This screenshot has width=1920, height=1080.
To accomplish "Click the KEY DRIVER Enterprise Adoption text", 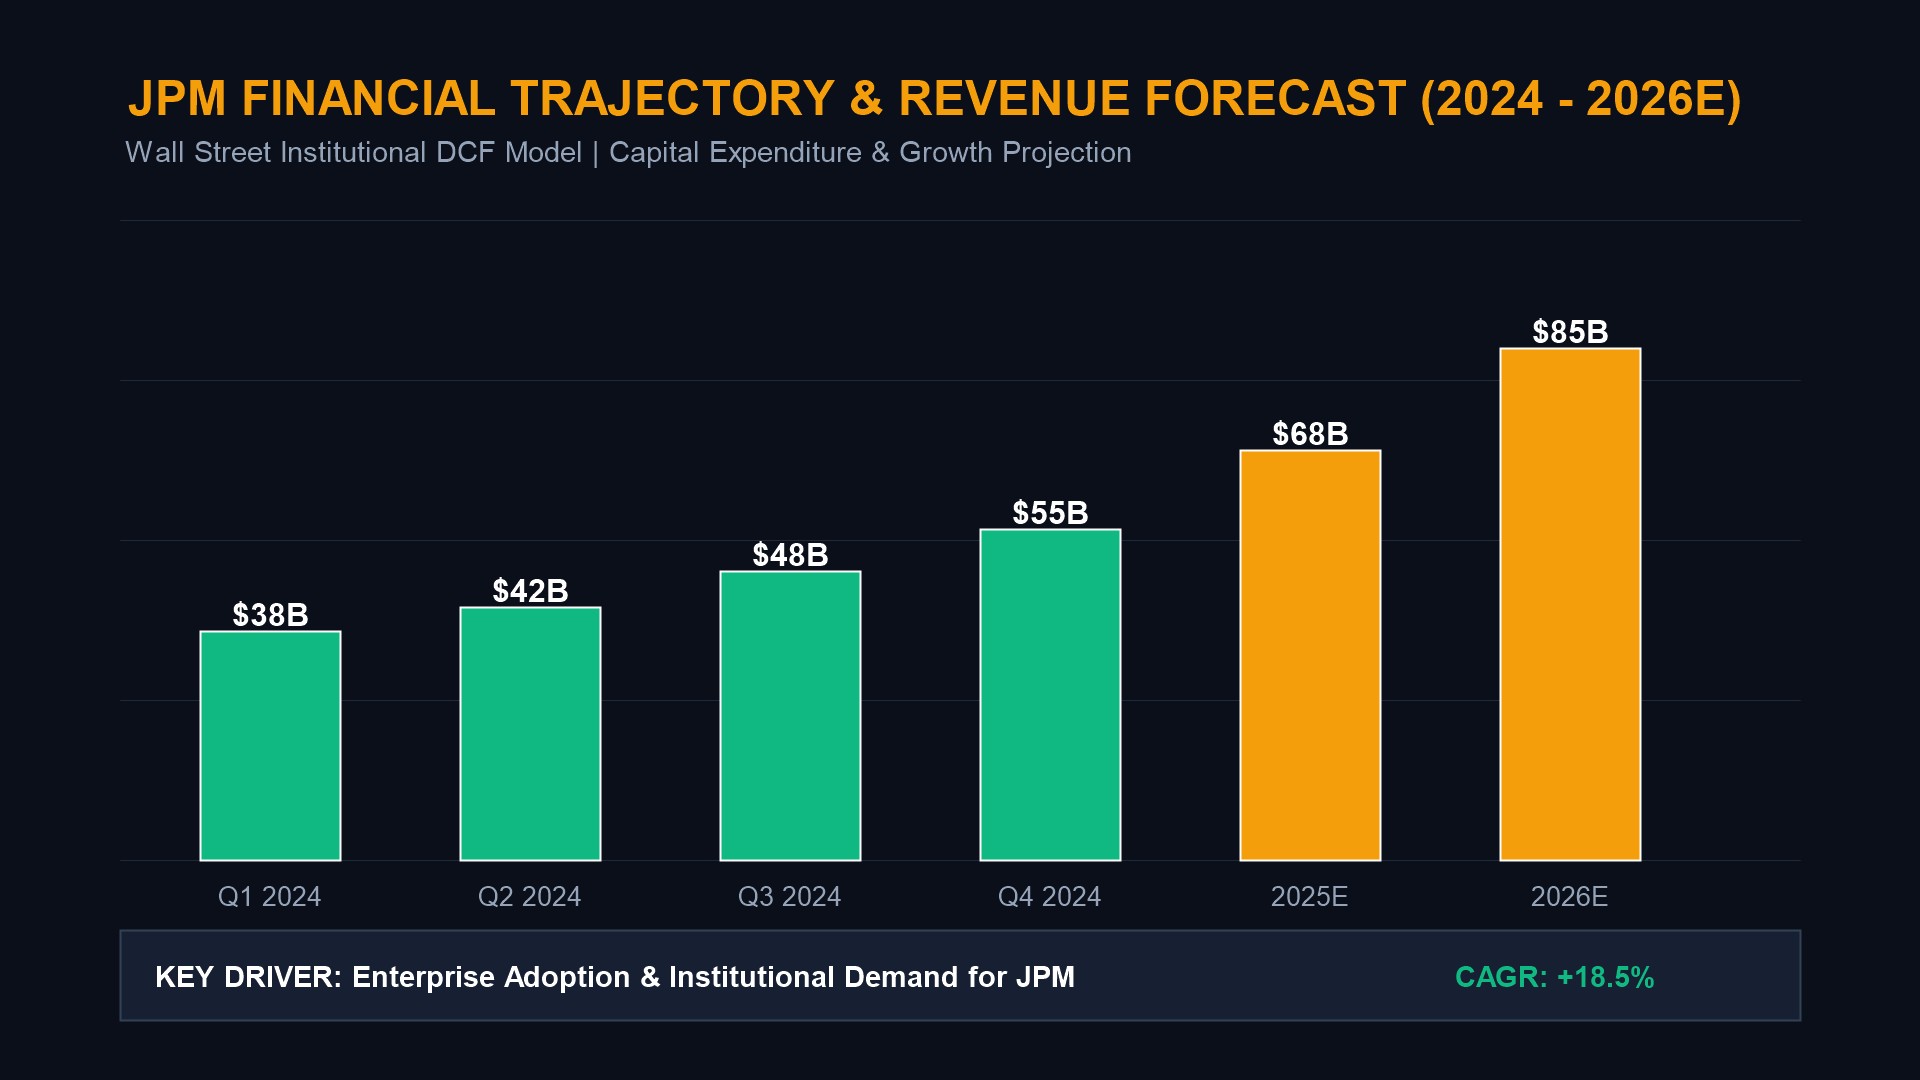I will (615, 976).
